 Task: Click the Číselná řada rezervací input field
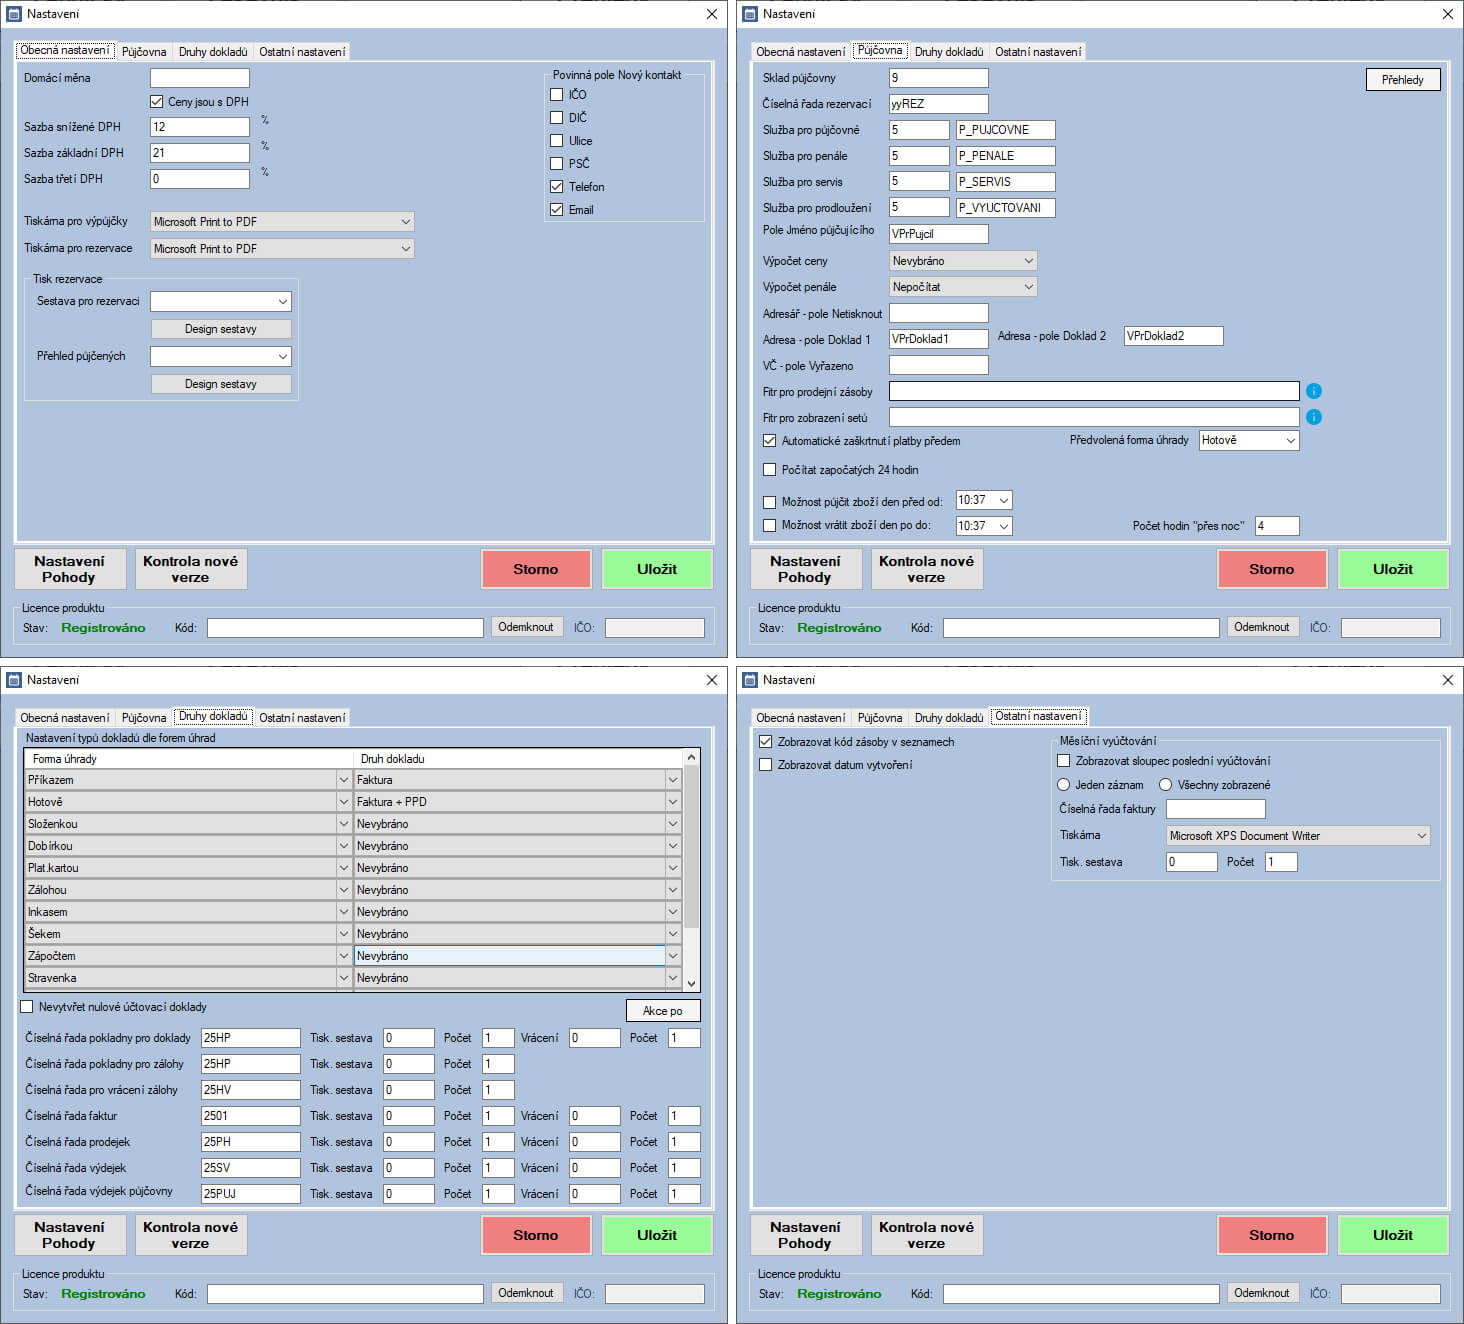coord(938,104)
